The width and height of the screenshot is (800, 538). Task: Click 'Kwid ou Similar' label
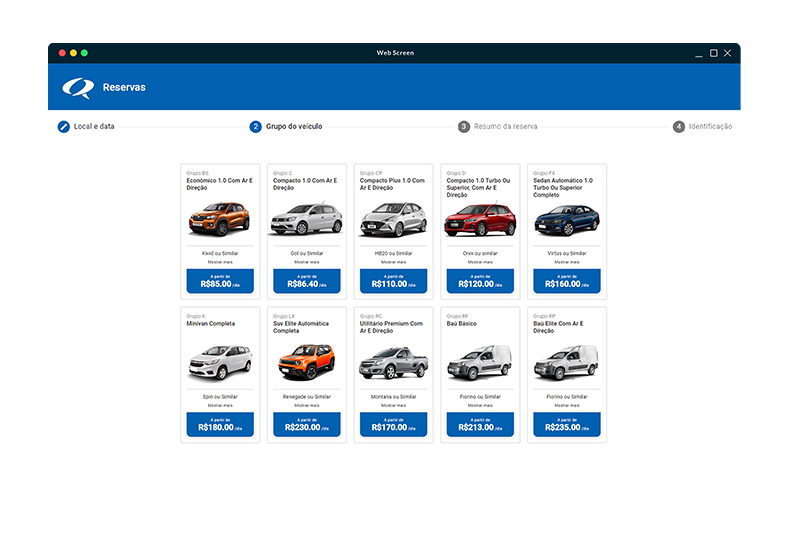[x=220, y=254]
